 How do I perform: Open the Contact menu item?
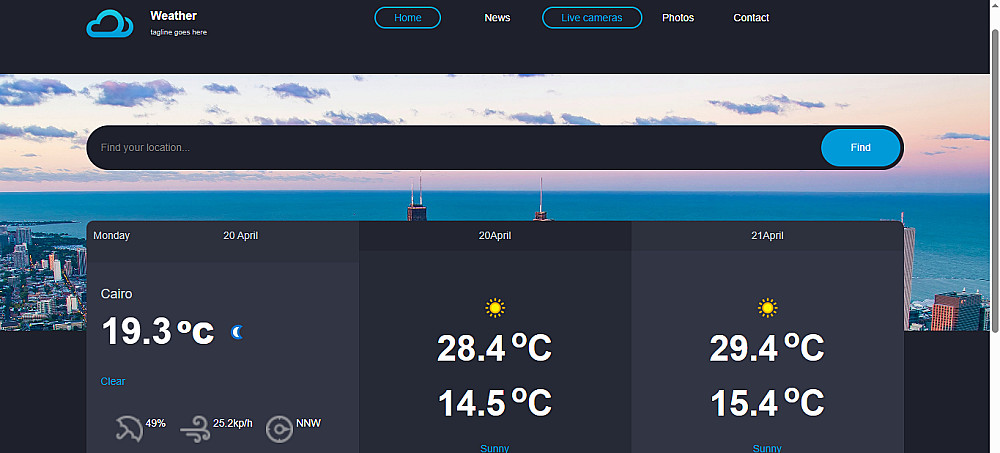pyautogui.click(x=751, y=18)
